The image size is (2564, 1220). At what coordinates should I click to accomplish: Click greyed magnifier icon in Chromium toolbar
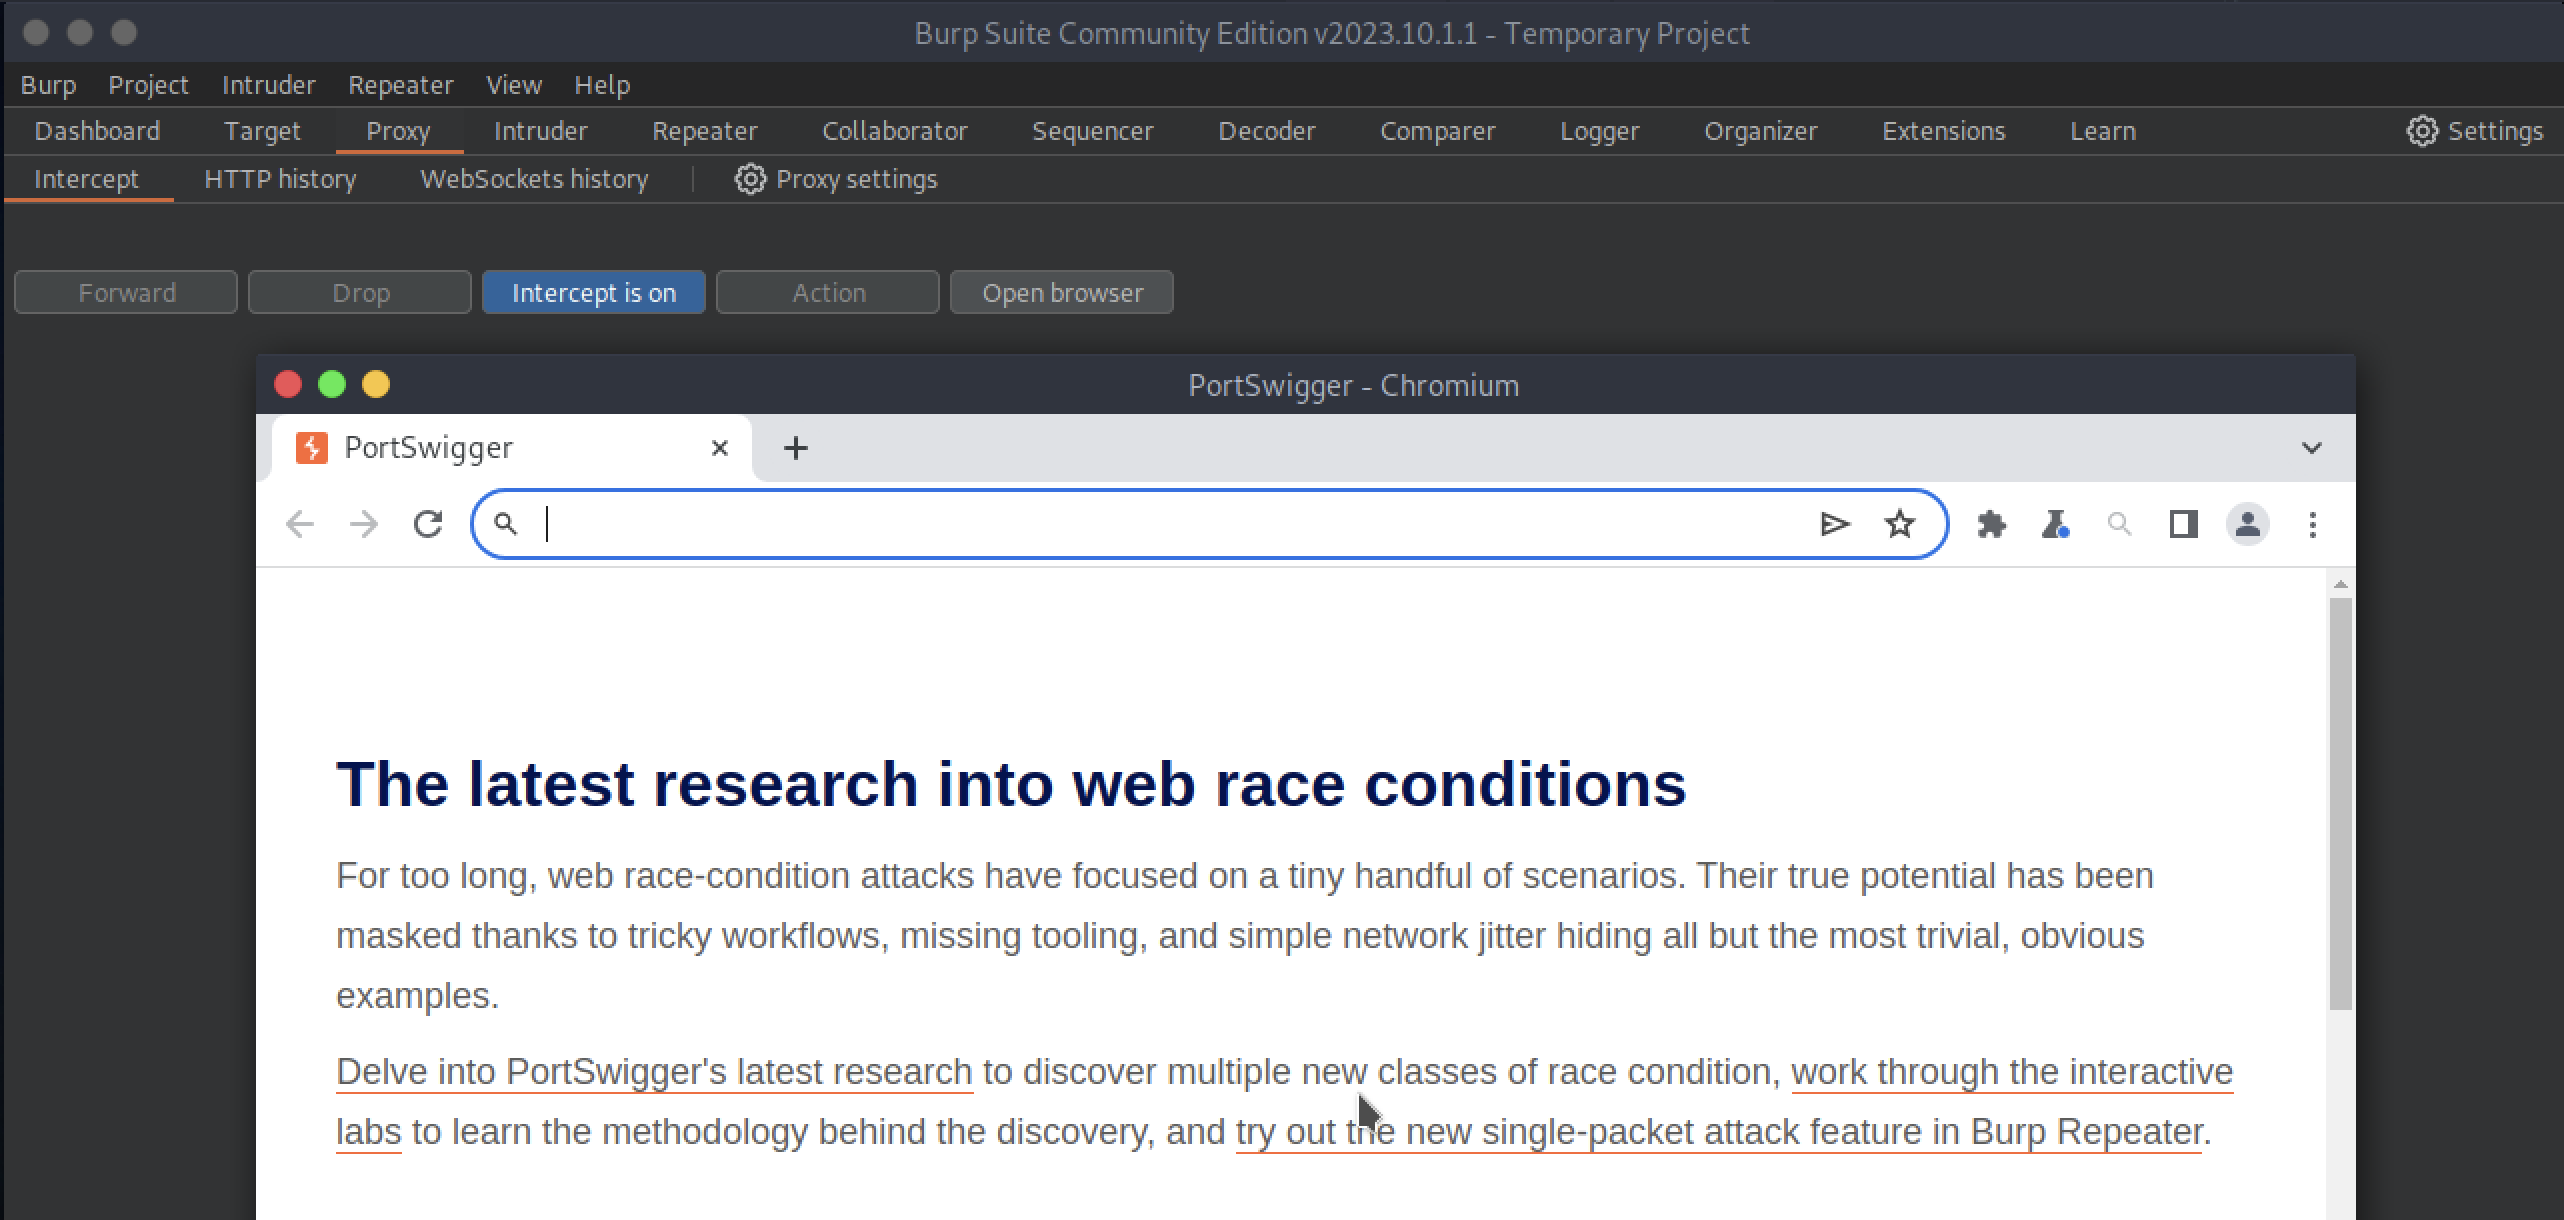2119,524
